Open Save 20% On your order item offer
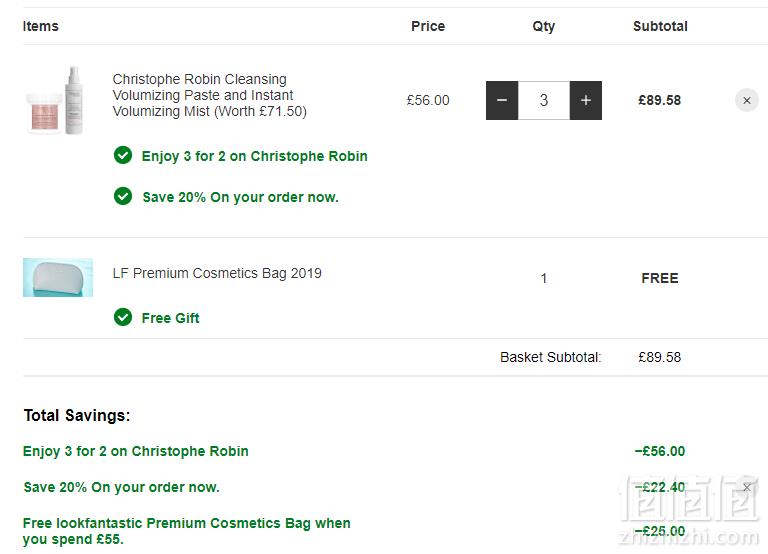This screenshot has width=768, height=554. [x=240, y=197]
